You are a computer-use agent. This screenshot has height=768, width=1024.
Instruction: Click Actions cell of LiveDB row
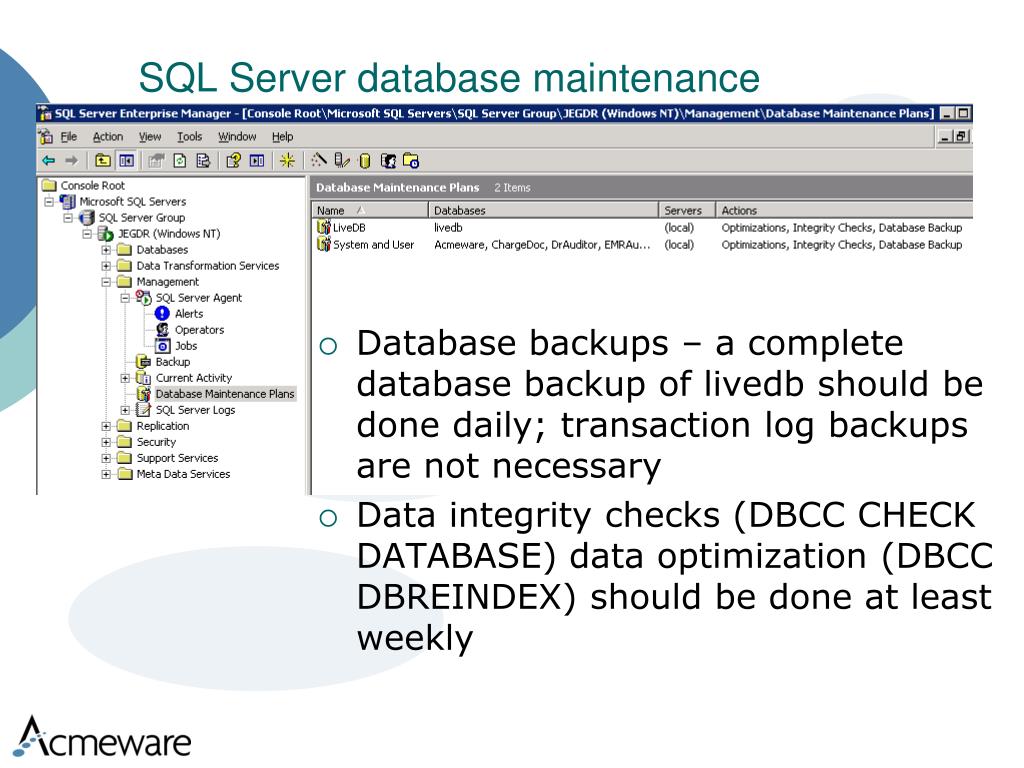click(x=842, y=228)
